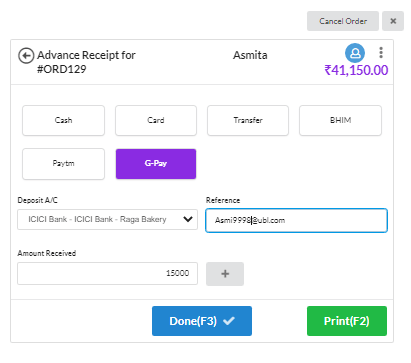Go back with the circled arrow icon
Image resolution: width=411 pixels, height=363 pixels.
click(26, 56)
